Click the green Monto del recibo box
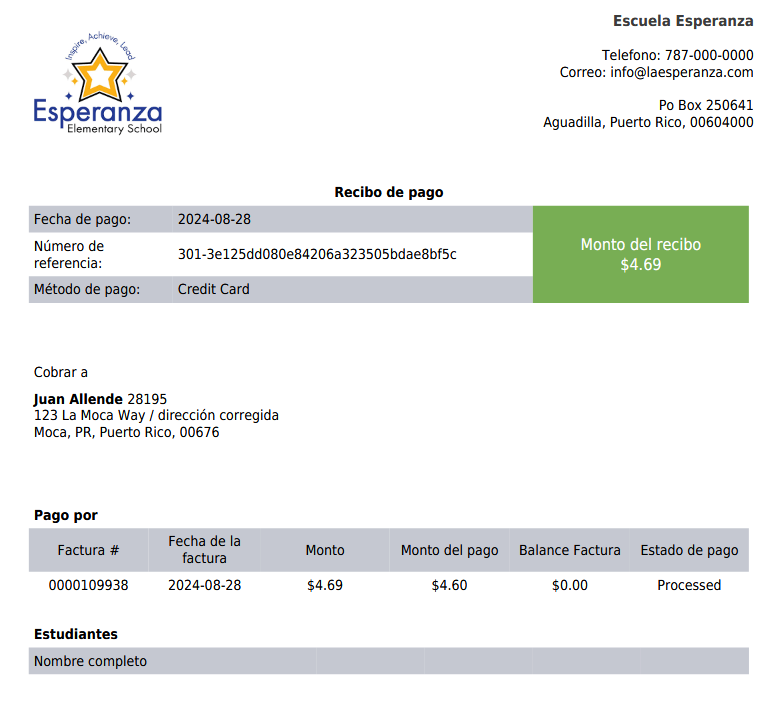The height and width of the screenshot is (713, 766). [x=640, y=254]
